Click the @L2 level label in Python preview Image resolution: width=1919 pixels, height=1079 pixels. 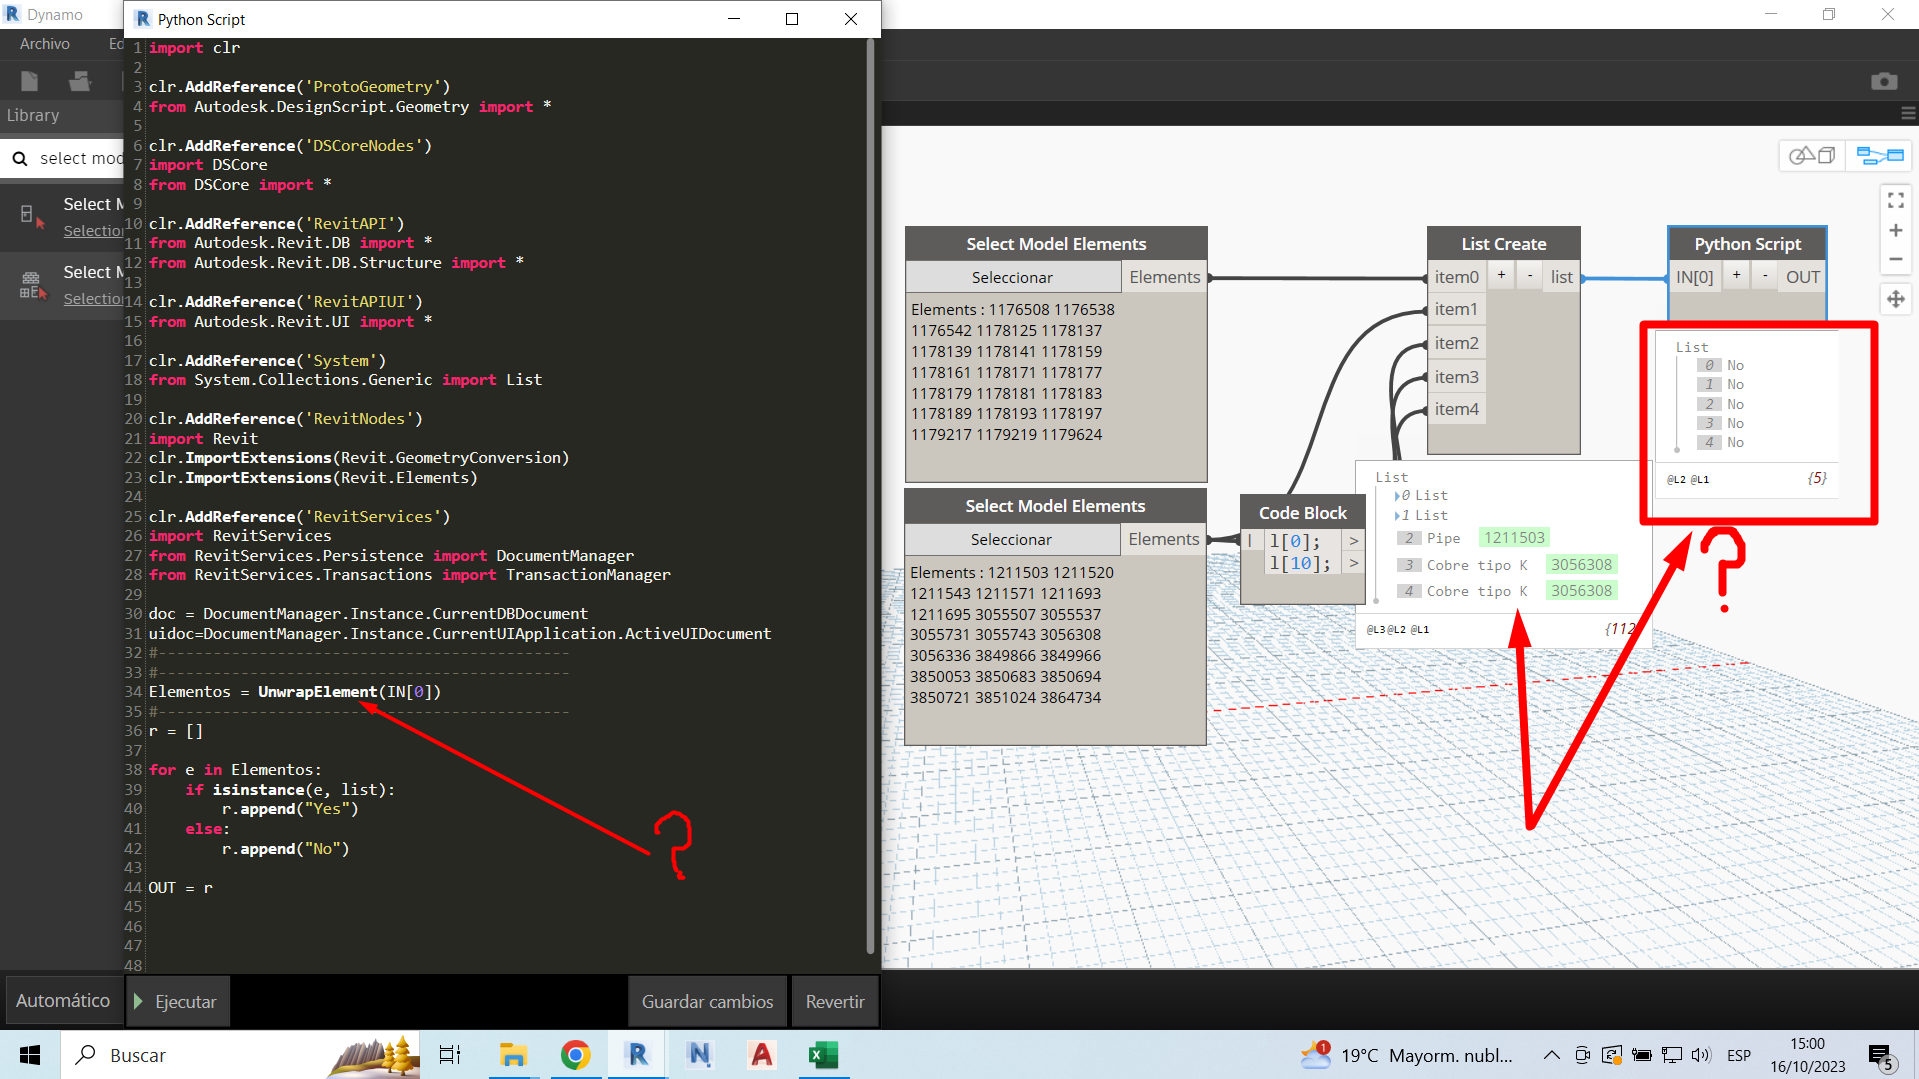pos(1676,480)
